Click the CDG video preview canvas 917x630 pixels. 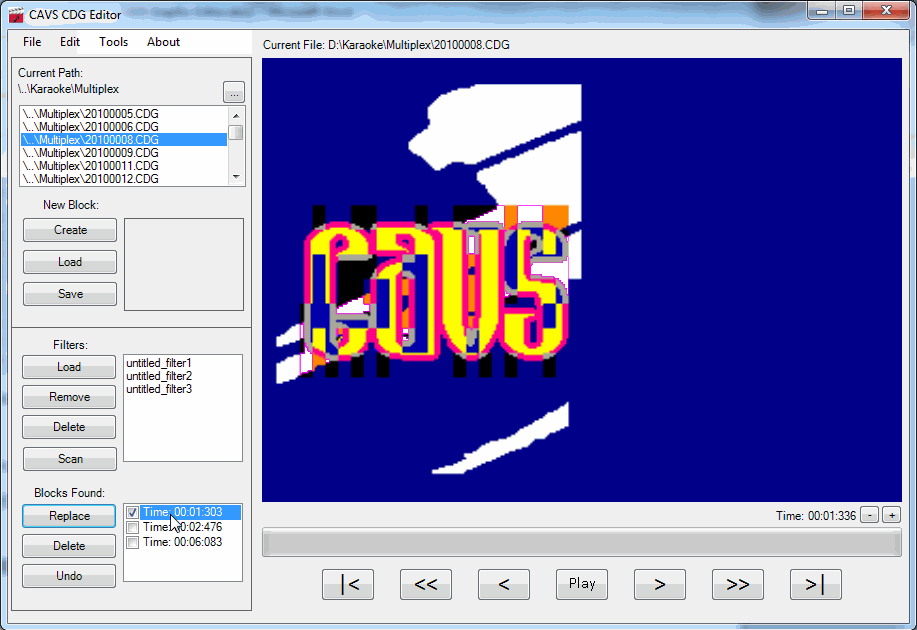click(x=582, y=280)
